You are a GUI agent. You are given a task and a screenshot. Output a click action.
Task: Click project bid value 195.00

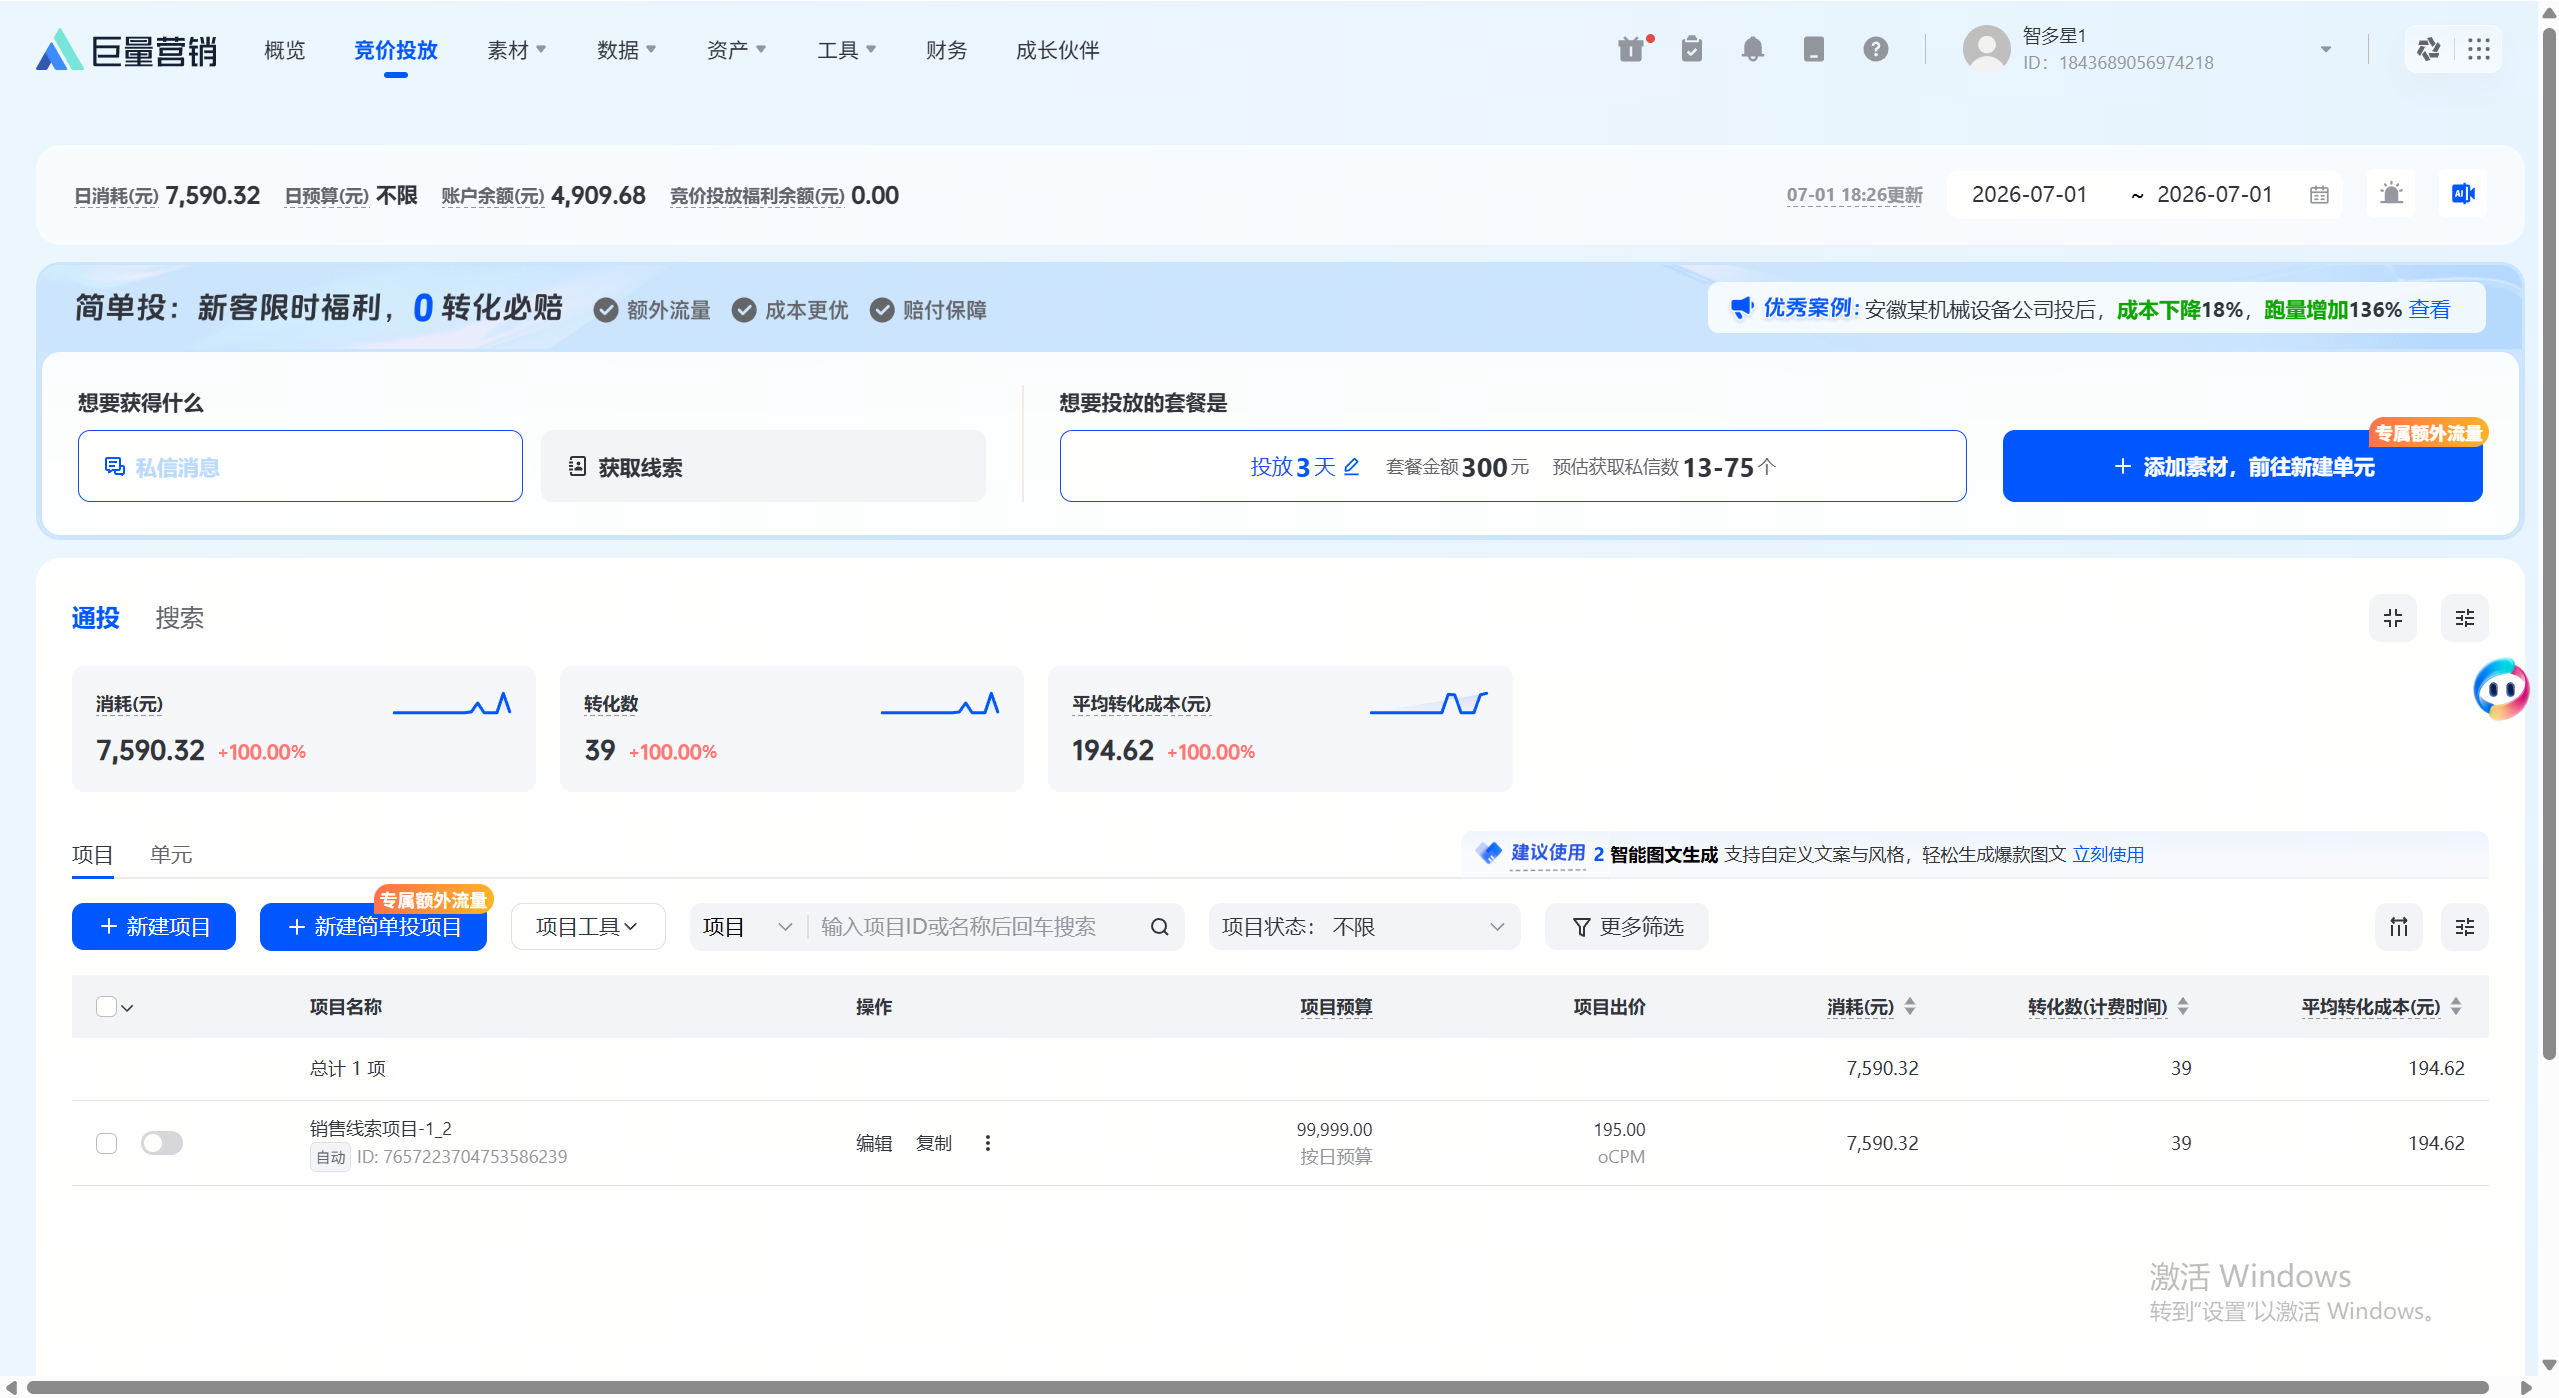click(1618, 1130)
